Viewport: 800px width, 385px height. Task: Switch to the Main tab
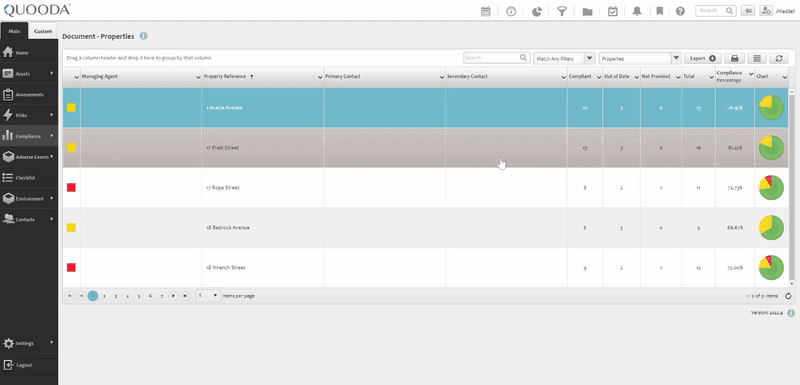14,31
